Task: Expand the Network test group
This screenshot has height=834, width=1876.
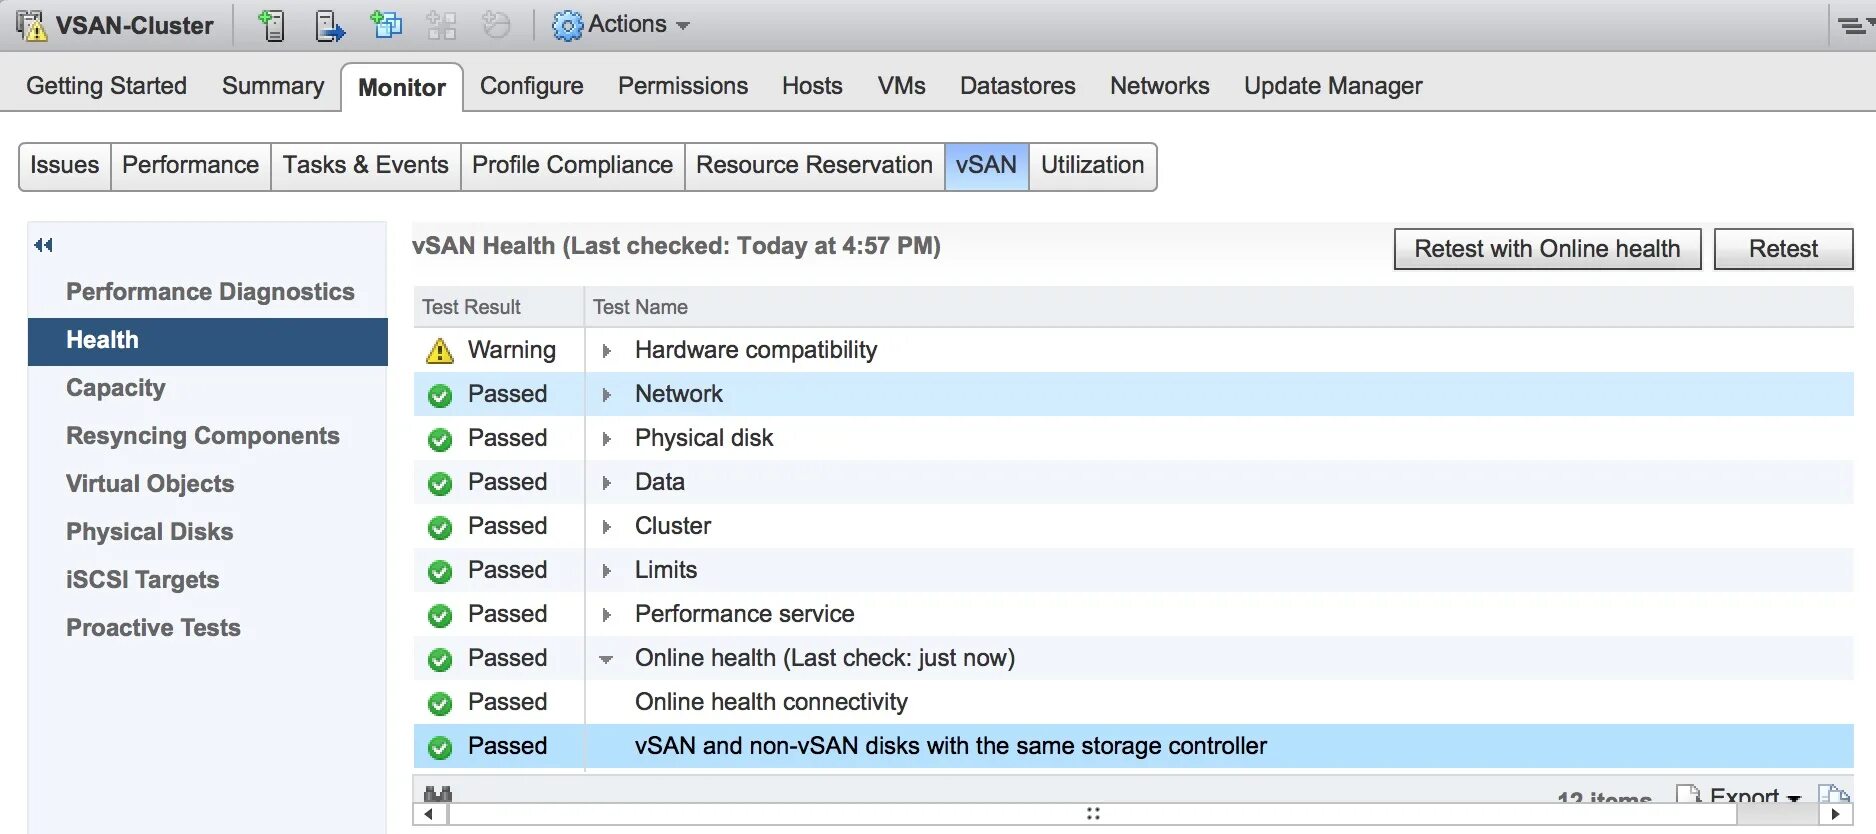Action: tap(606, 395)
